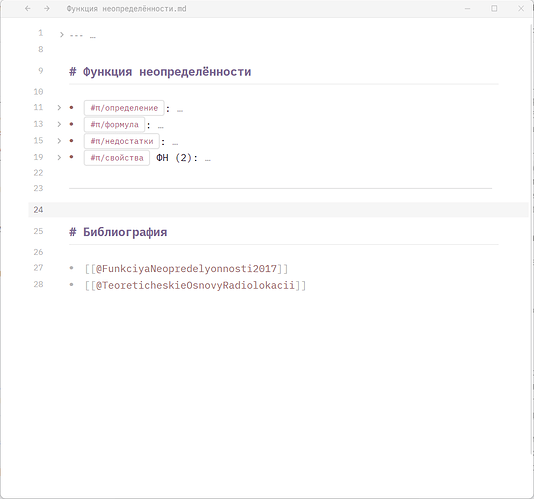Expand the folded frontmatter on line 1
Image resolution: width=534 pixels, height=499 pixels.
click(62, 34)
